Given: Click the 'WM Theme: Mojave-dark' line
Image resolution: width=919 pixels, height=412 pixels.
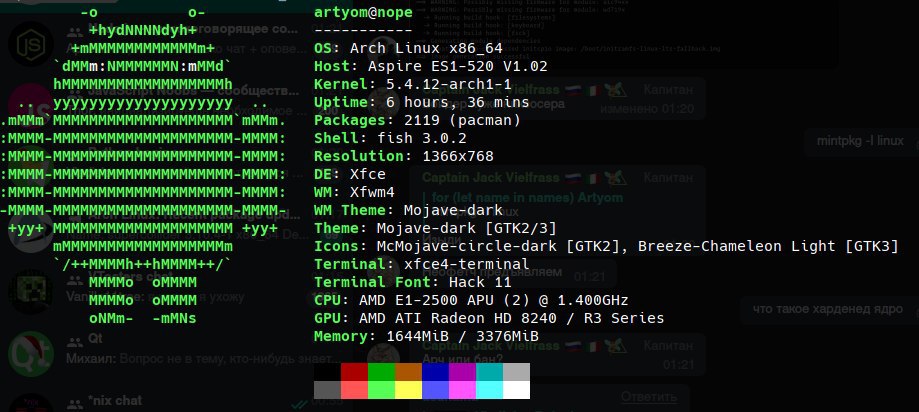Looking at the screenshot, I should coord(409,210).
